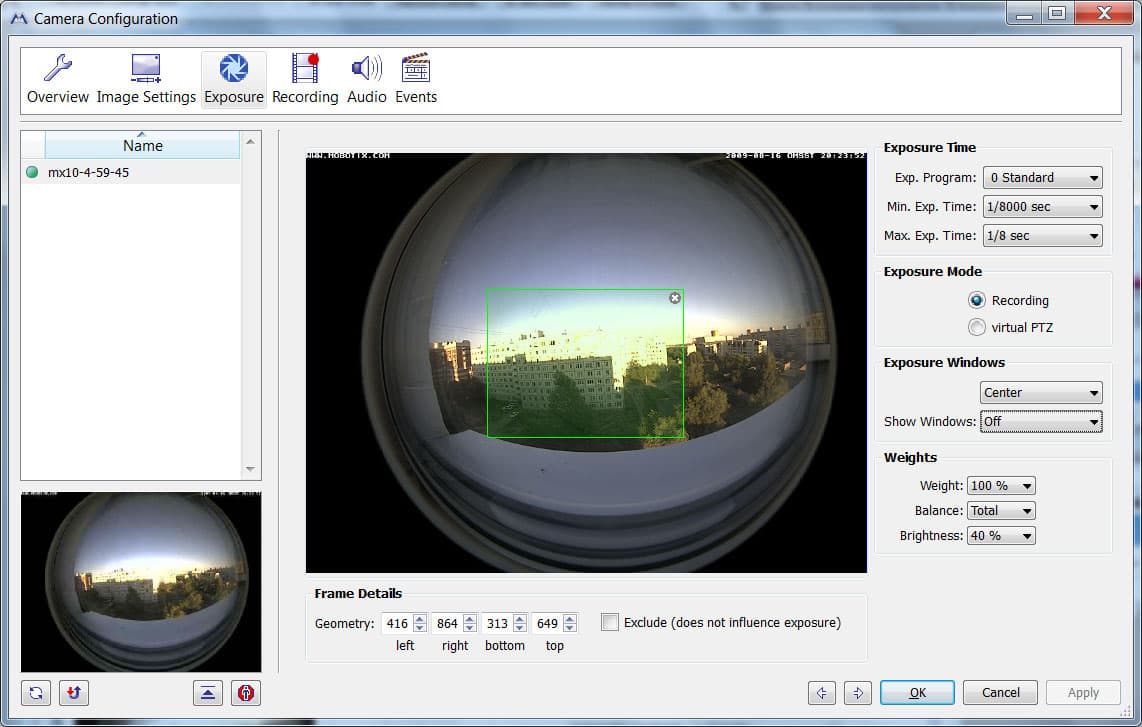Open the Brightness percentage dropdown
The height and width of the screenshot is (727, 1142).
1001,536
